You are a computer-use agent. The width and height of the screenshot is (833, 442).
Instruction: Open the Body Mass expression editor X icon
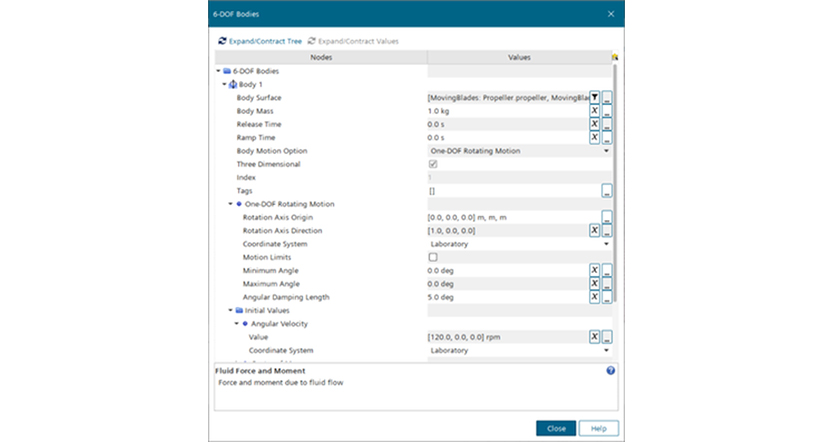coord(594,110)
